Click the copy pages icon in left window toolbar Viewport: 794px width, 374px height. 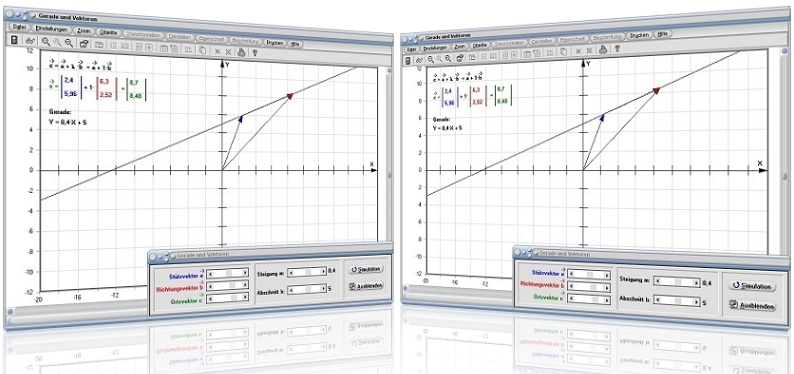pyautogui.click(x=203, y=50)
